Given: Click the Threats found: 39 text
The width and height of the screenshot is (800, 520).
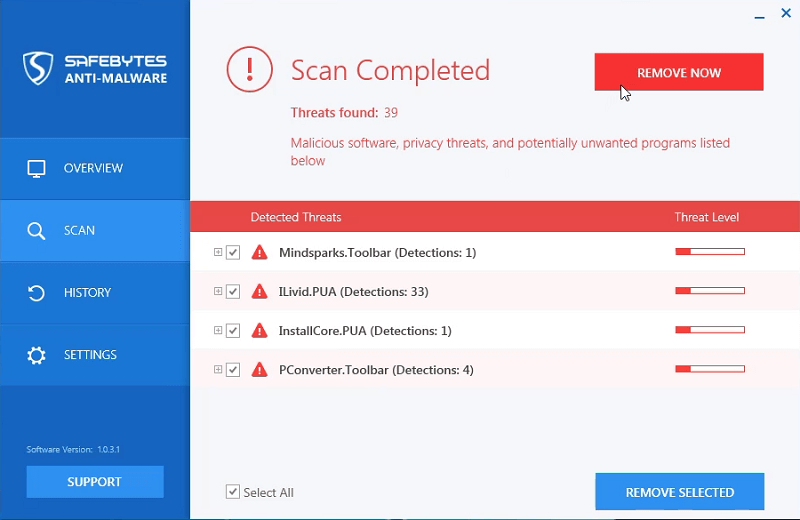Looking at the screenshot, I should [x=344, y=113].
